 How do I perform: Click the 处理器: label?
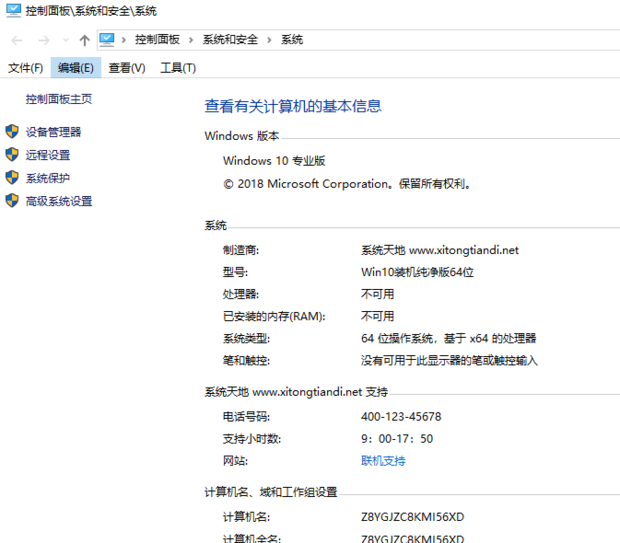point(241,294)
